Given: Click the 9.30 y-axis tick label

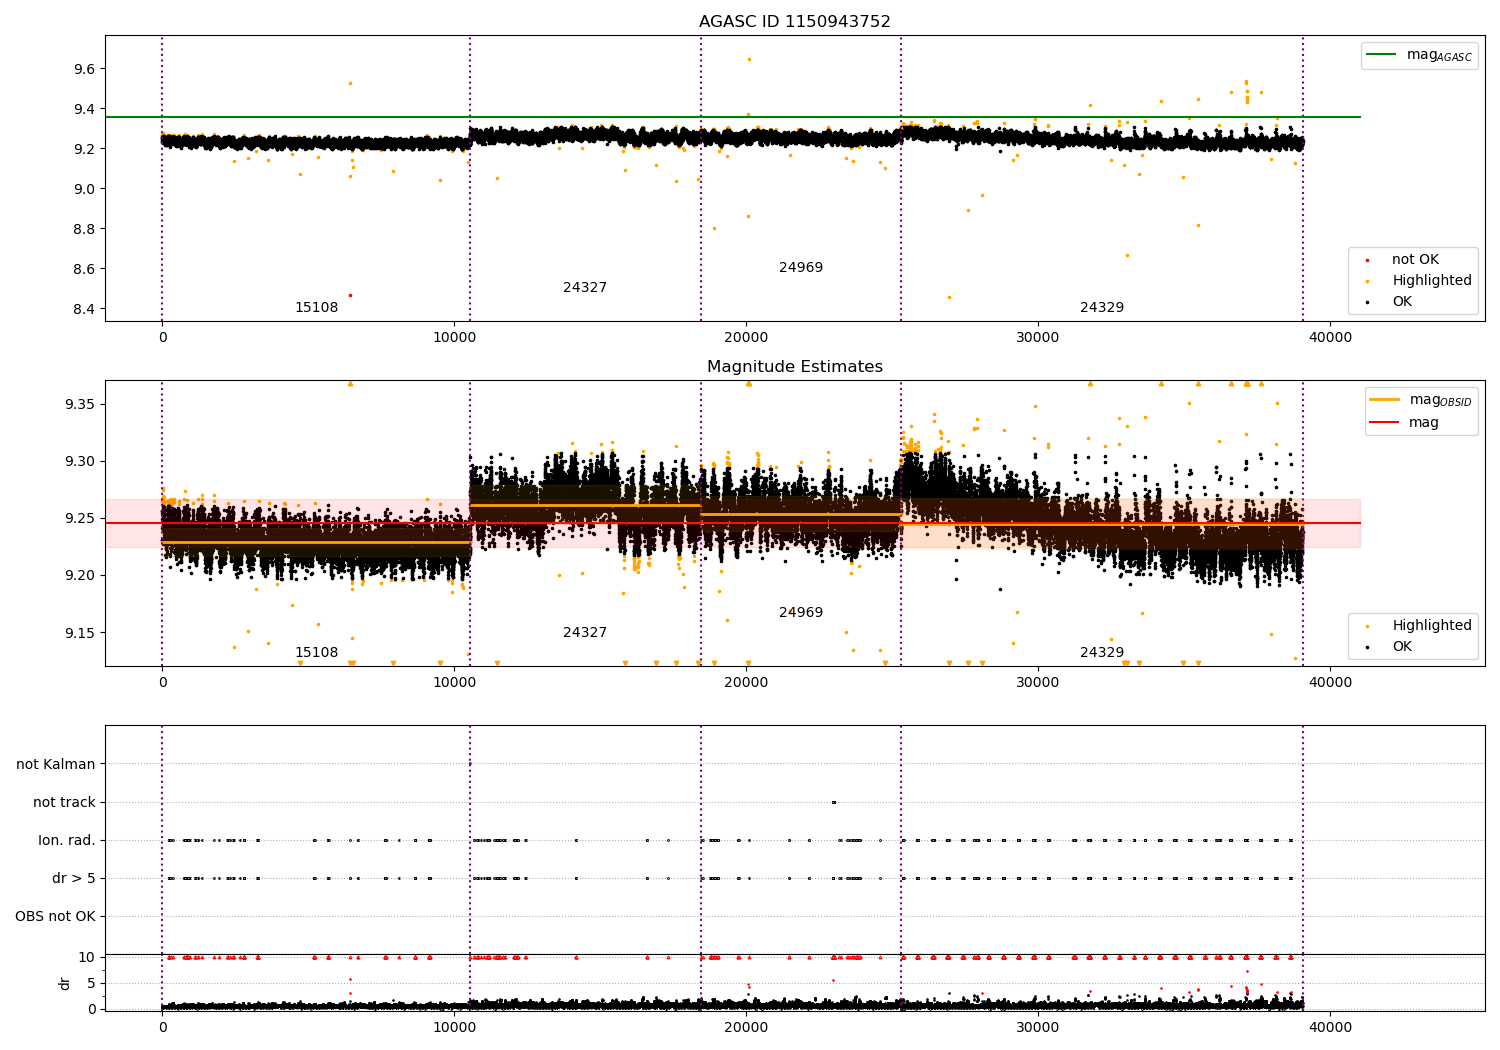Looking at the screenshot, I should coord(80,461).
